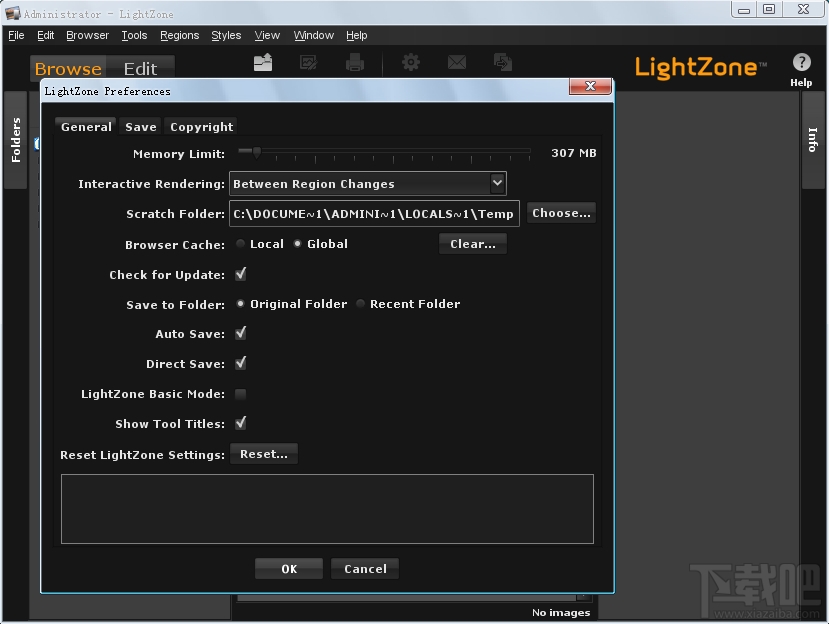Enable LightZone Basic Mode
The width and height of the screenshot is (829, 624).
[240, 394]
